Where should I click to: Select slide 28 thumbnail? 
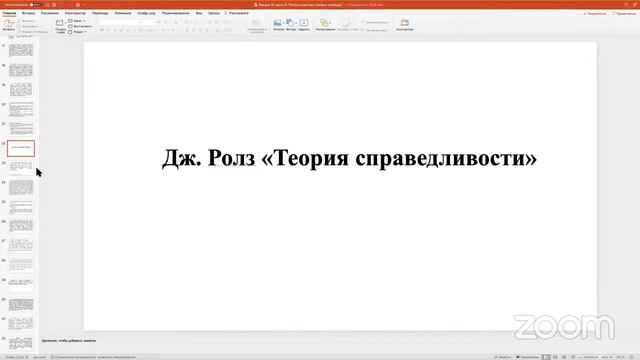[x=21, y=265]
